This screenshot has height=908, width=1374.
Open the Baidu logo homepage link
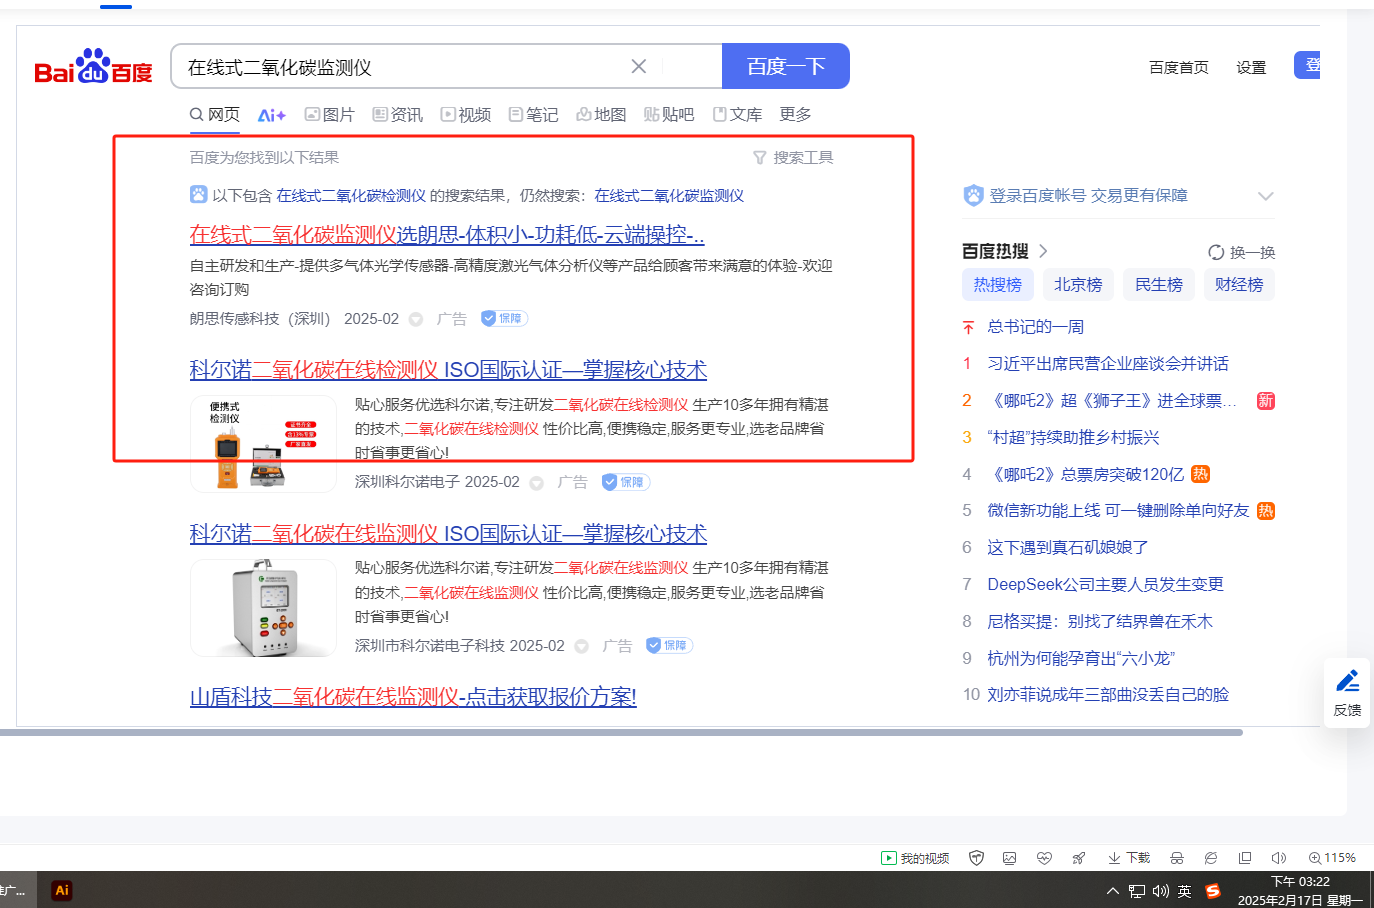coord(93,67)
